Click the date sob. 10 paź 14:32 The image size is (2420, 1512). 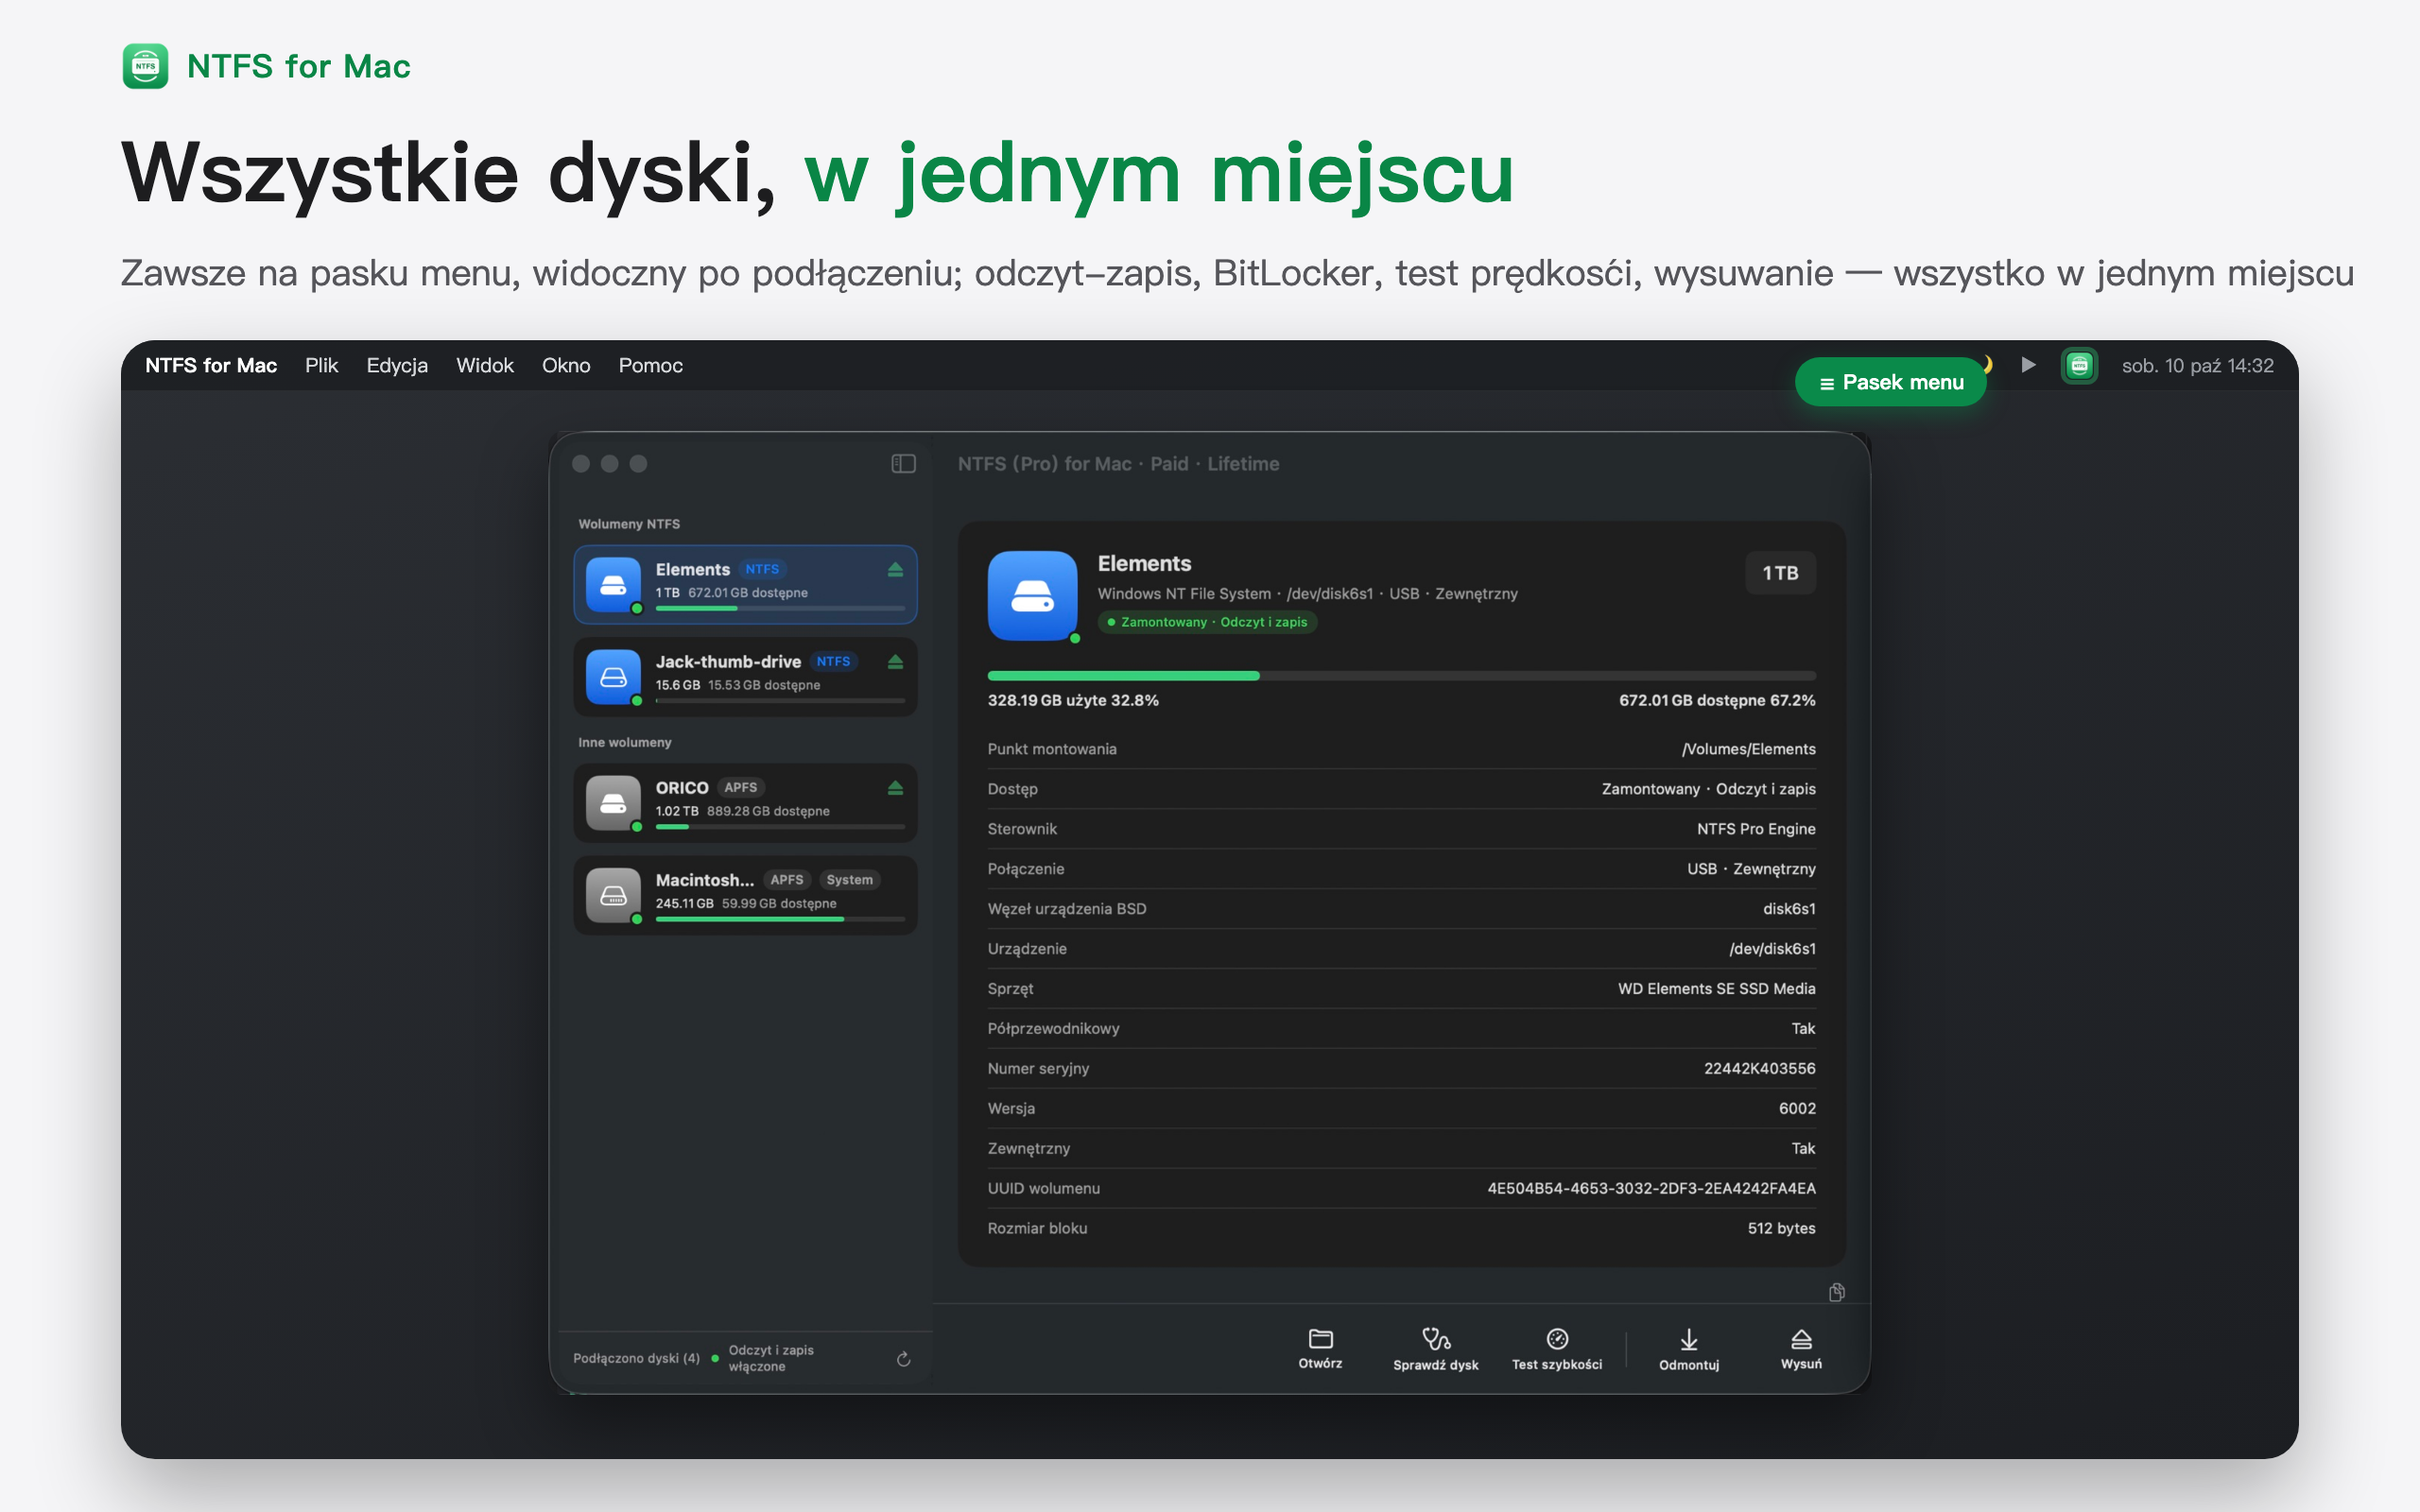pyautogui.click(x=2197, y=366)
